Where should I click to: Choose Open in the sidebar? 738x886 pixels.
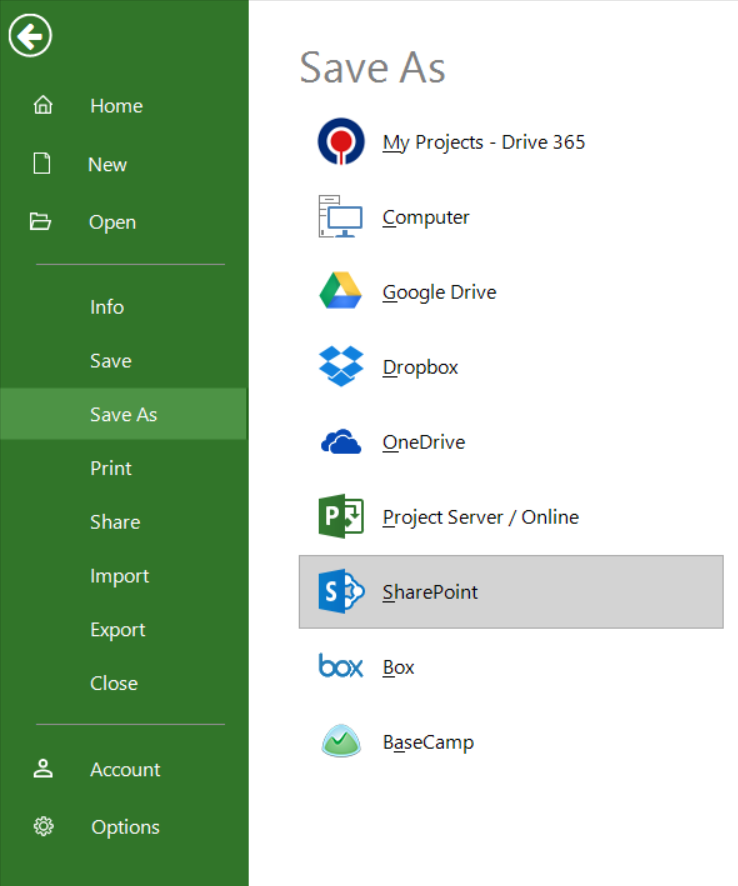(x=112, y=223)
